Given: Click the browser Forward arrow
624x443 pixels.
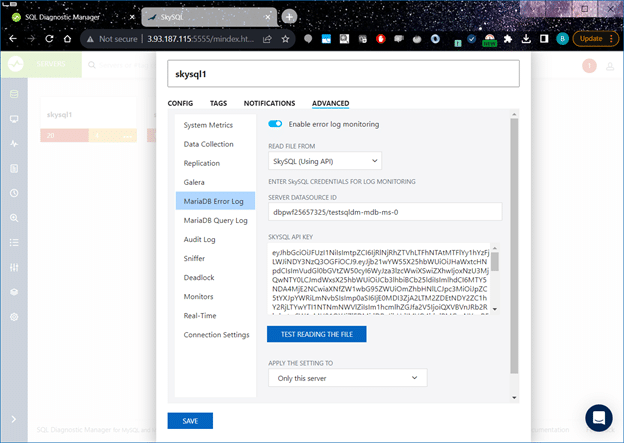Looking at the screenshot, I should coord(31,39).
